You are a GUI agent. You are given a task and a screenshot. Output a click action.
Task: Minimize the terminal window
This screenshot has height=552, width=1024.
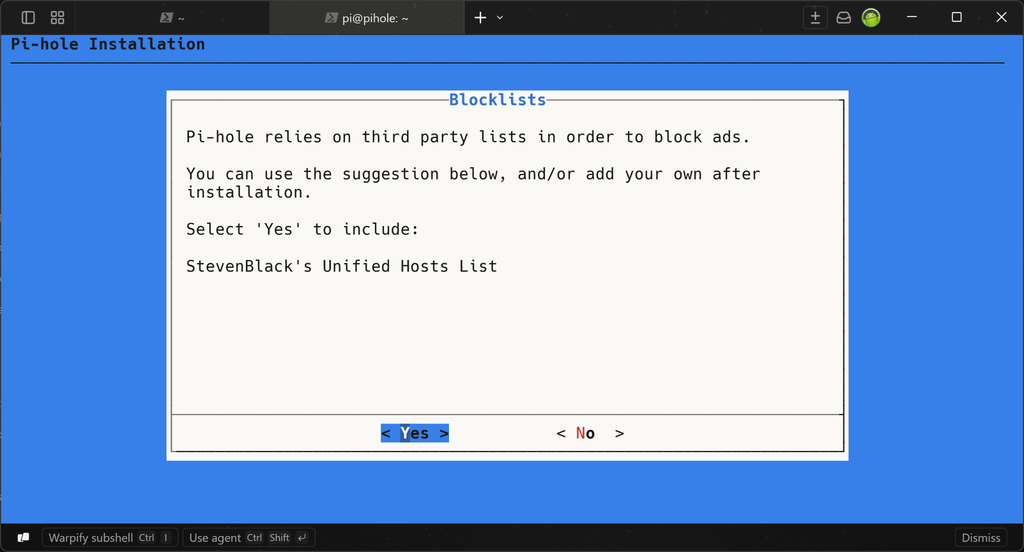click(912, 18)
